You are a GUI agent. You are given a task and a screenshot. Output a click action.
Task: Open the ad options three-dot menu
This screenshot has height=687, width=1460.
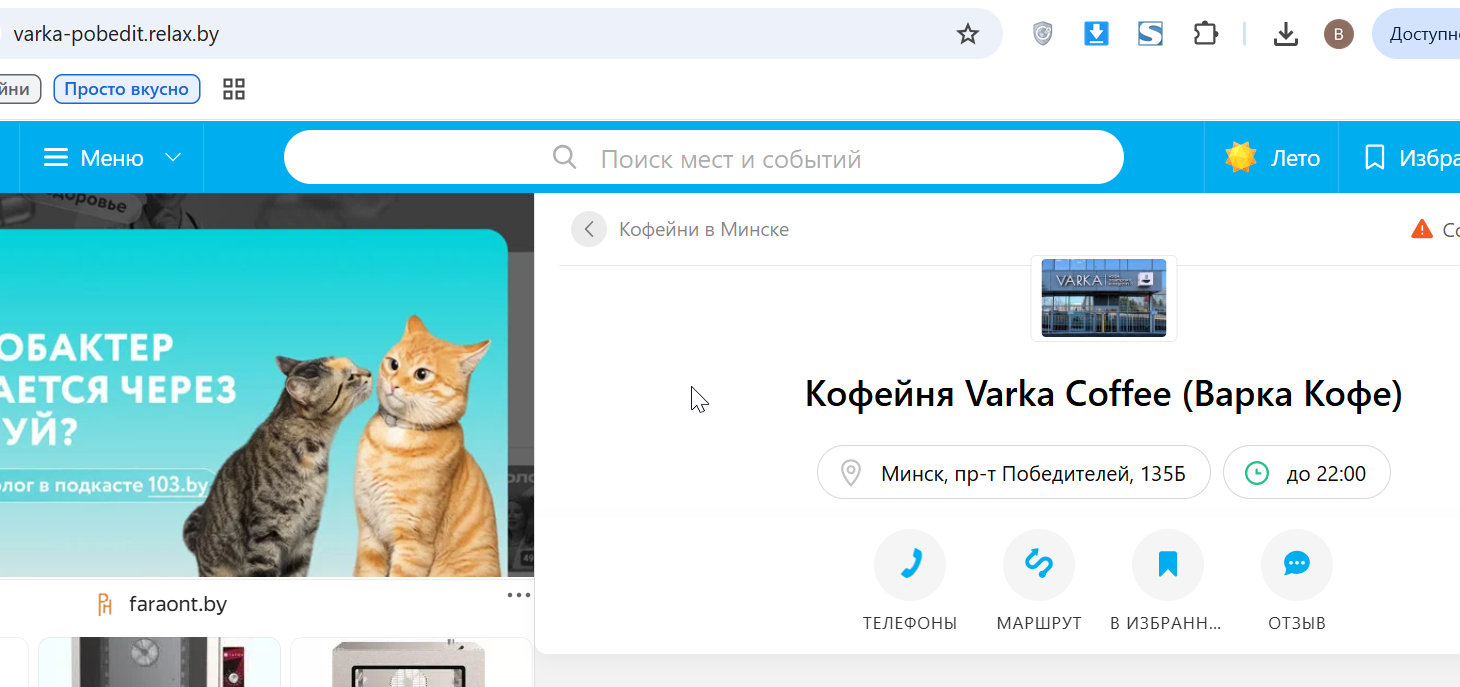pyautogui.click(x=518, y=595)
